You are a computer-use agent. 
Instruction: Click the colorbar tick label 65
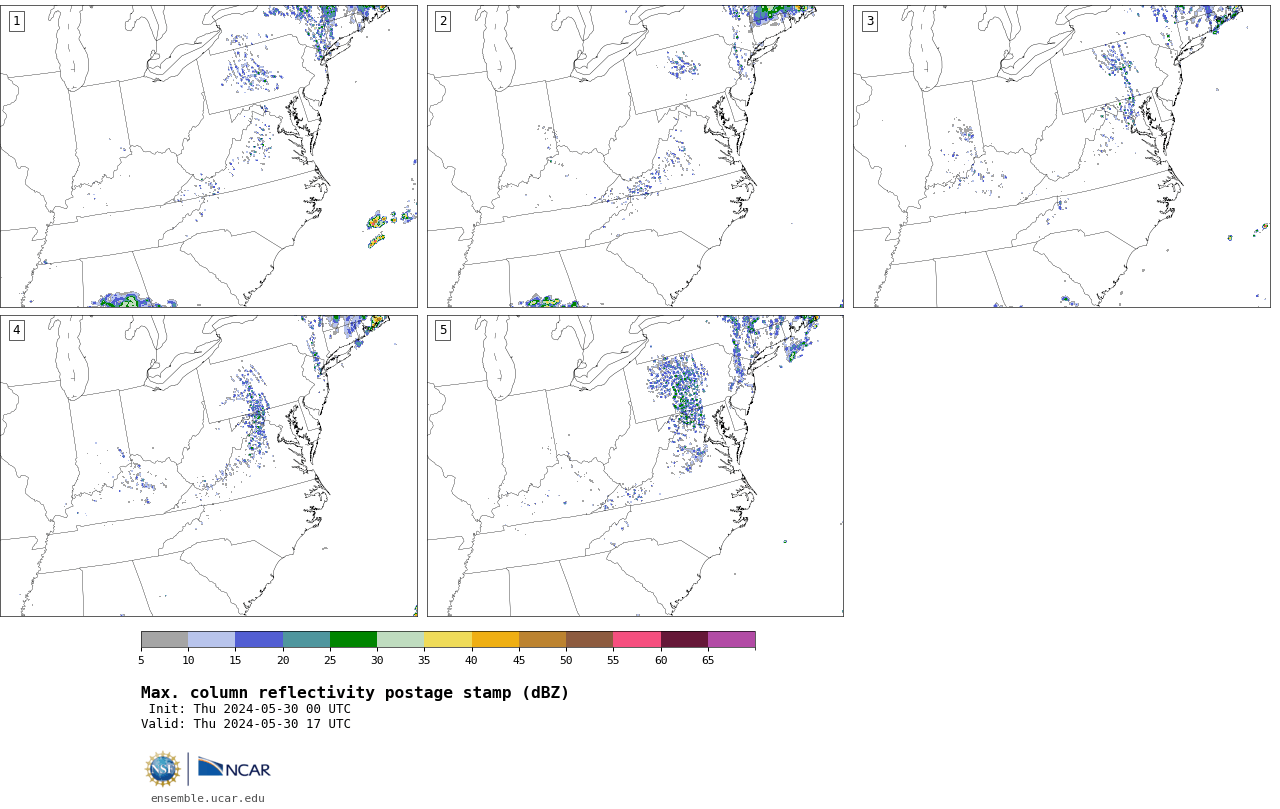click(x=708, y=660)
